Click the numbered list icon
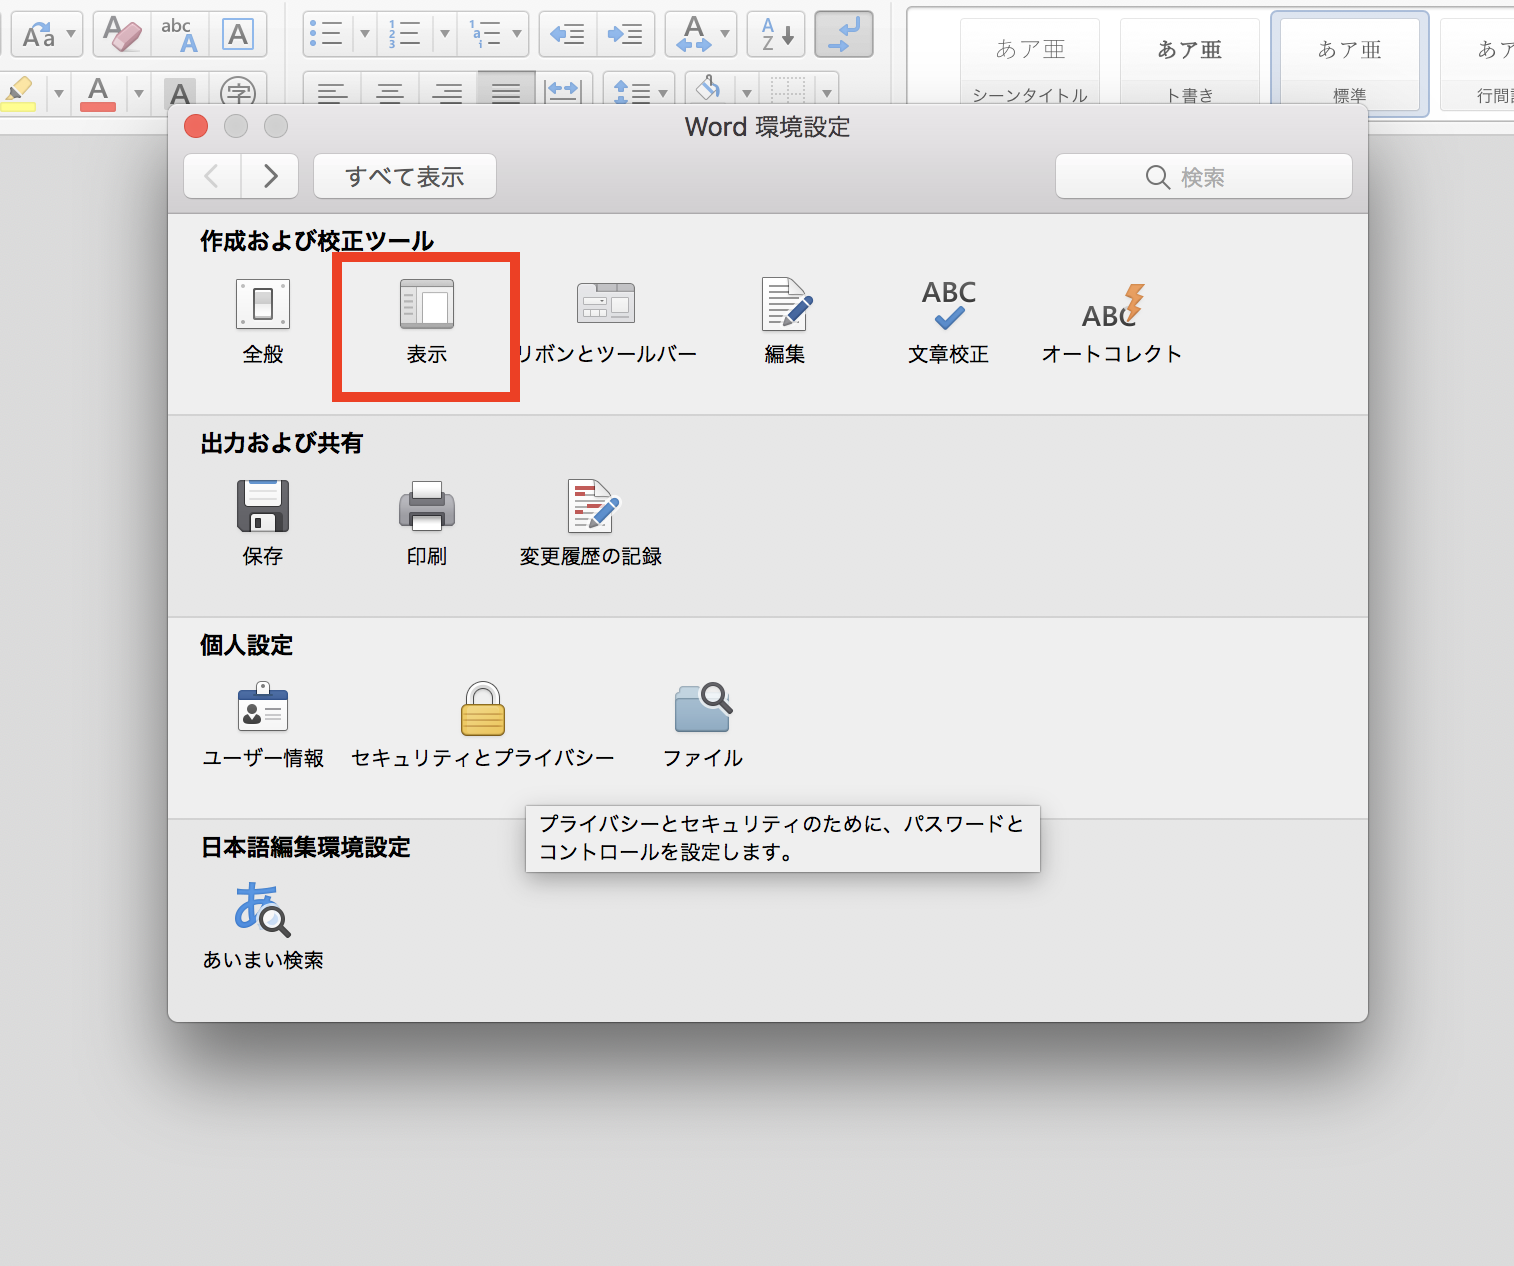Screen dimensions: 1514x1266 404,34
